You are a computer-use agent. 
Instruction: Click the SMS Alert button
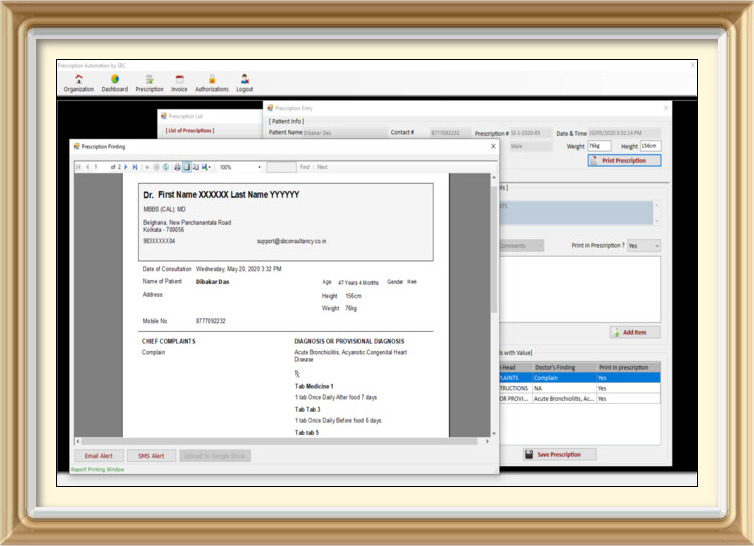point(151,455)
